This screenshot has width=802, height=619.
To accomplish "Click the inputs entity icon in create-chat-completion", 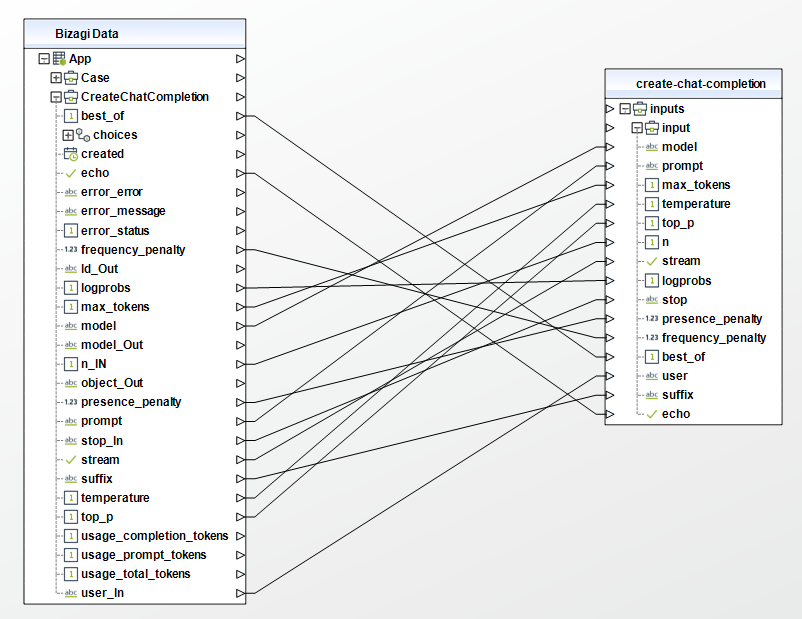I will [640, 109].
